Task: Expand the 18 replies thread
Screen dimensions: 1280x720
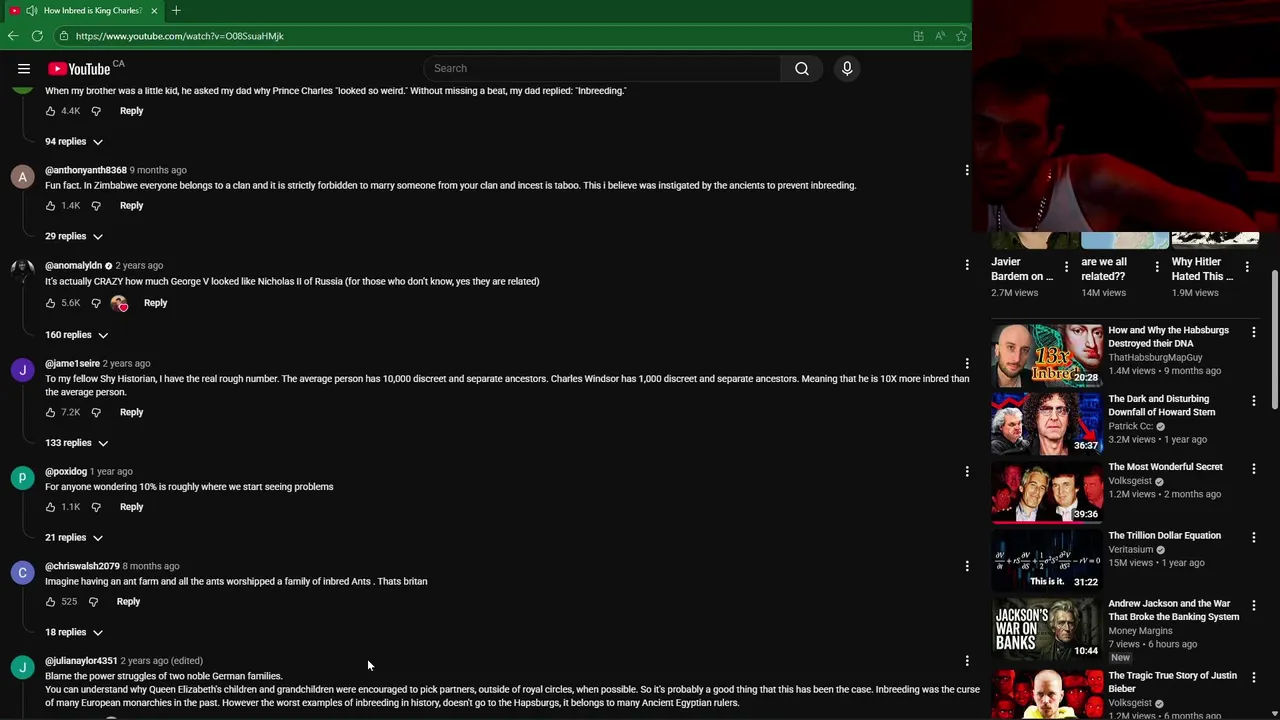Action: pos(74,632)
